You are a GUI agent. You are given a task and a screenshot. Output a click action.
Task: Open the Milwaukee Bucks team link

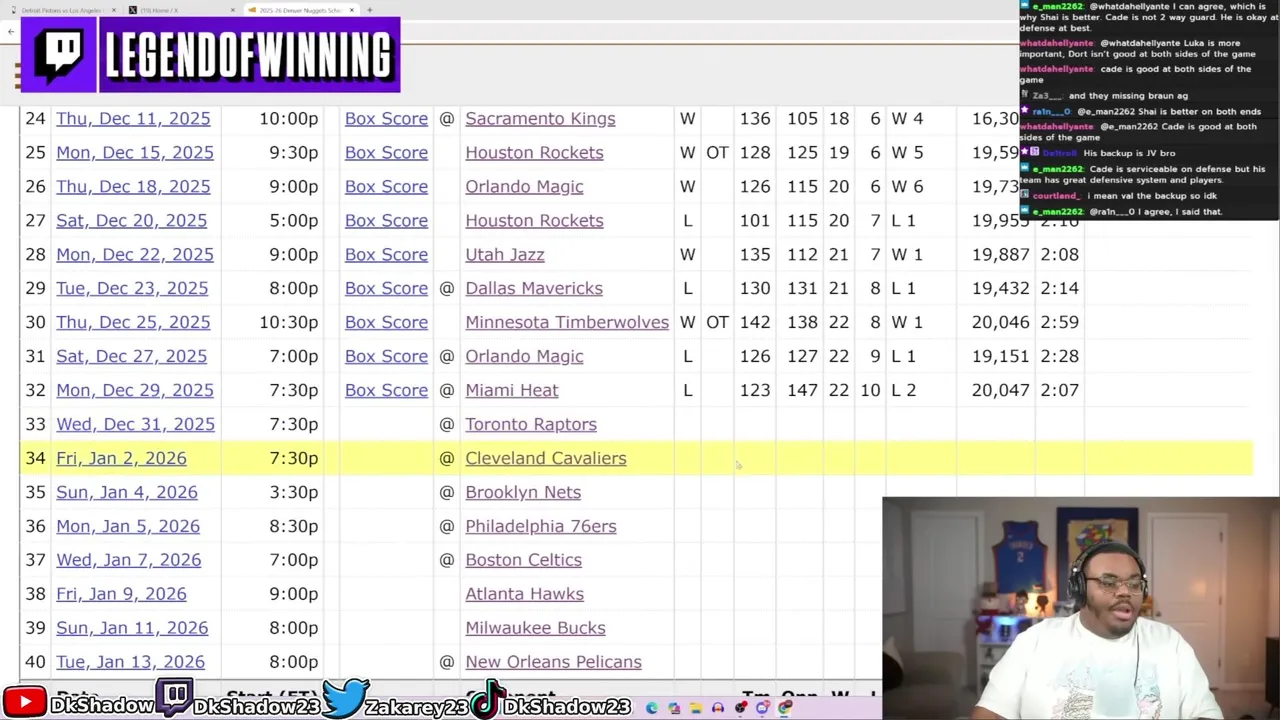tap(535, 629)
